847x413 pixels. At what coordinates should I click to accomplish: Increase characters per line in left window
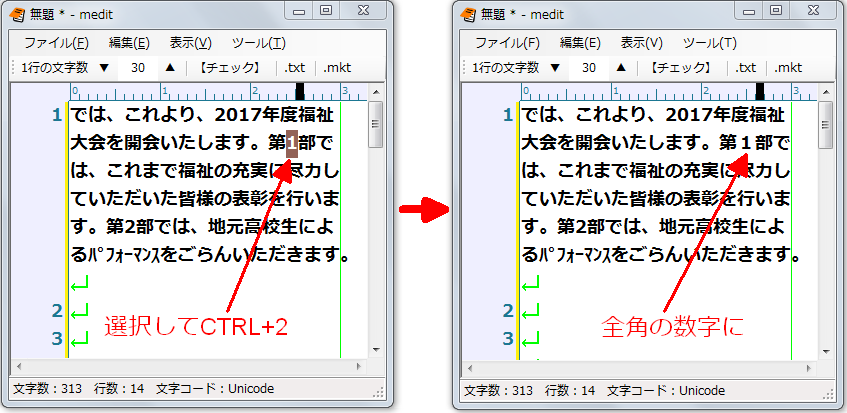coord(170,67)
